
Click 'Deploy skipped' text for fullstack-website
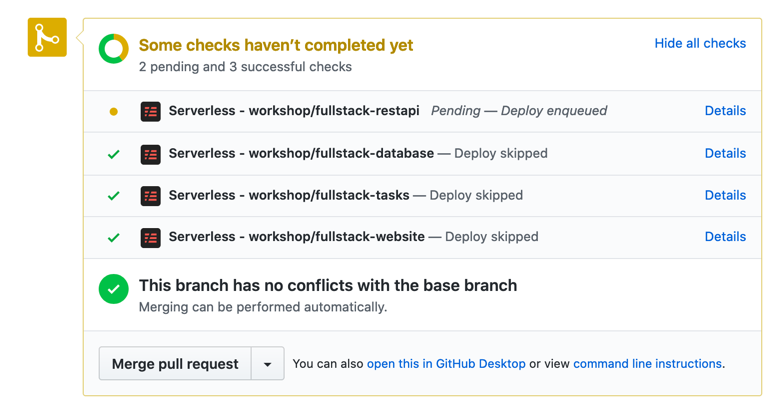coord(492,237)
